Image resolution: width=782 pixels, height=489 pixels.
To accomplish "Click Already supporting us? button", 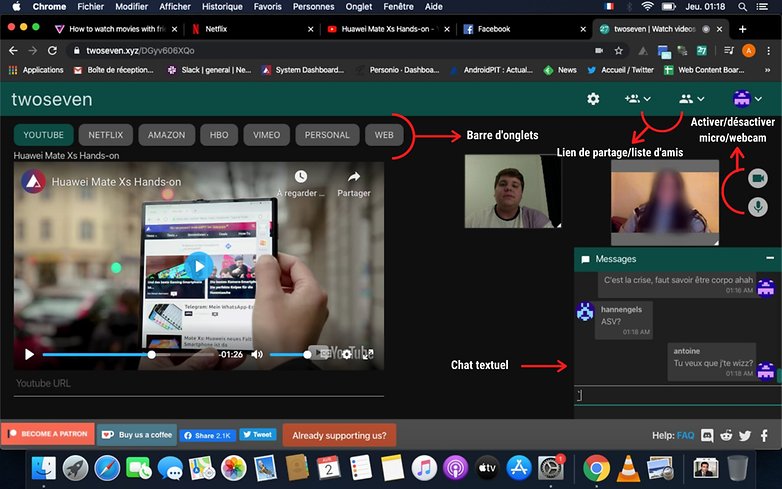I will pos(339,435).
